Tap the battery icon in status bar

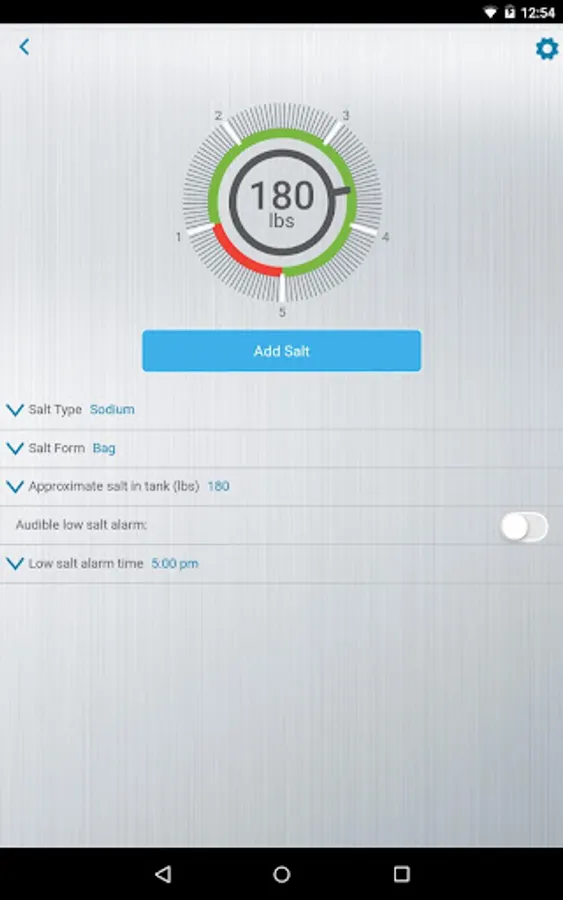[x=510, y=12]
